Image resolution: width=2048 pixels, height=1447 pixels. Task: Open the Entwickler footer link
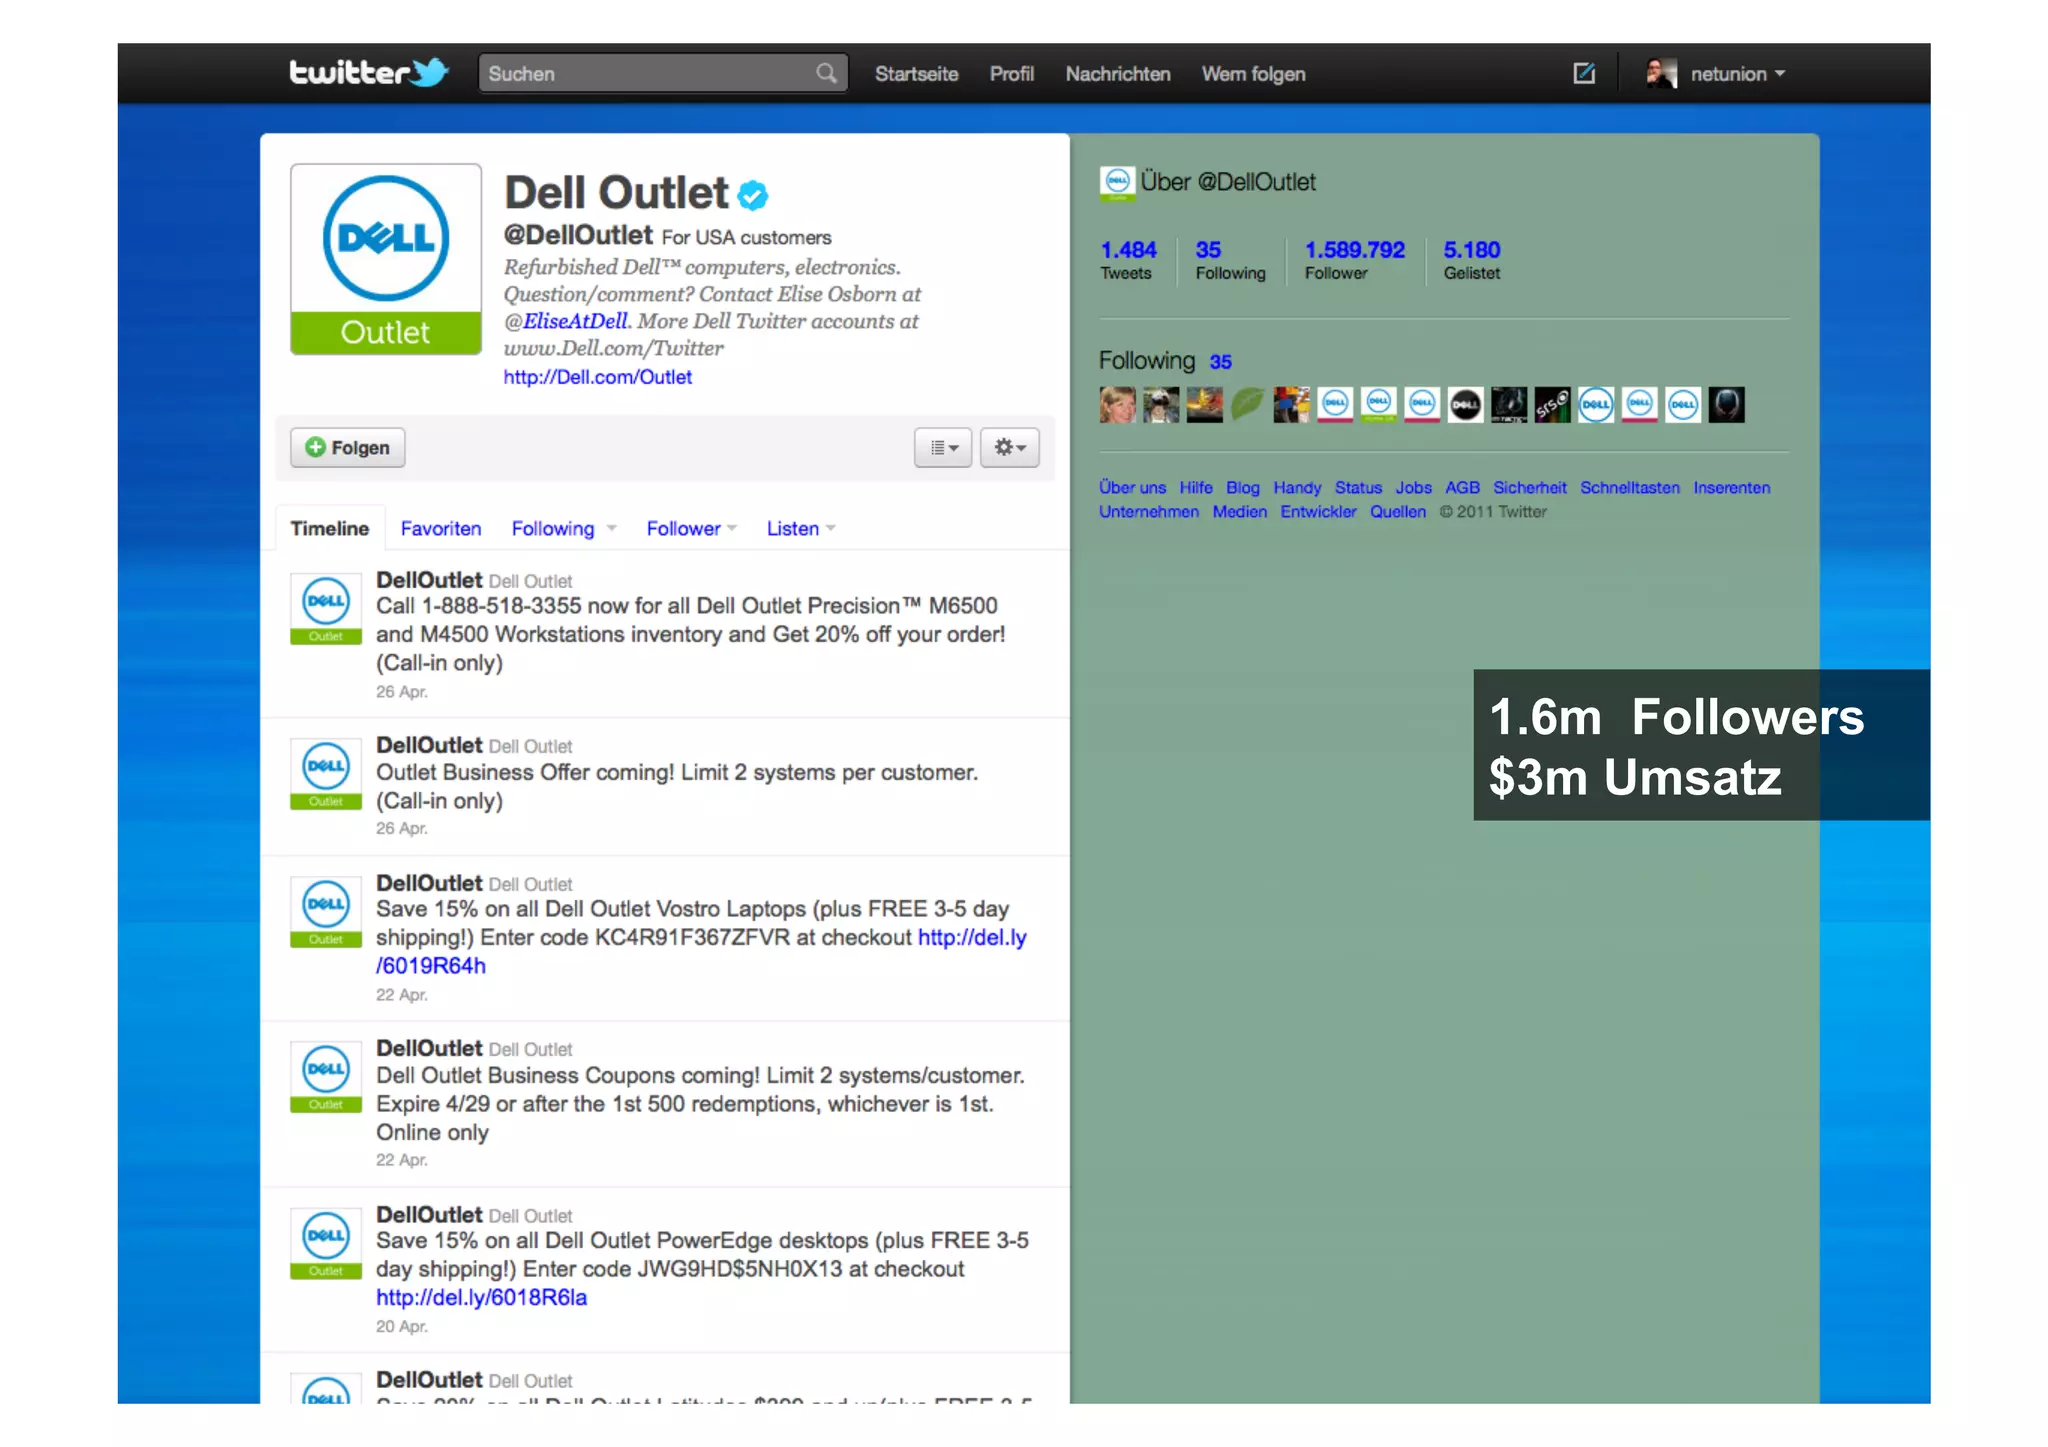point(1318,512)
